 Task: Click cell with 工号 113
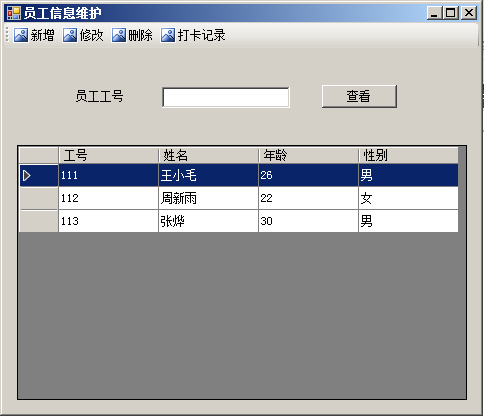click(109, 221)
